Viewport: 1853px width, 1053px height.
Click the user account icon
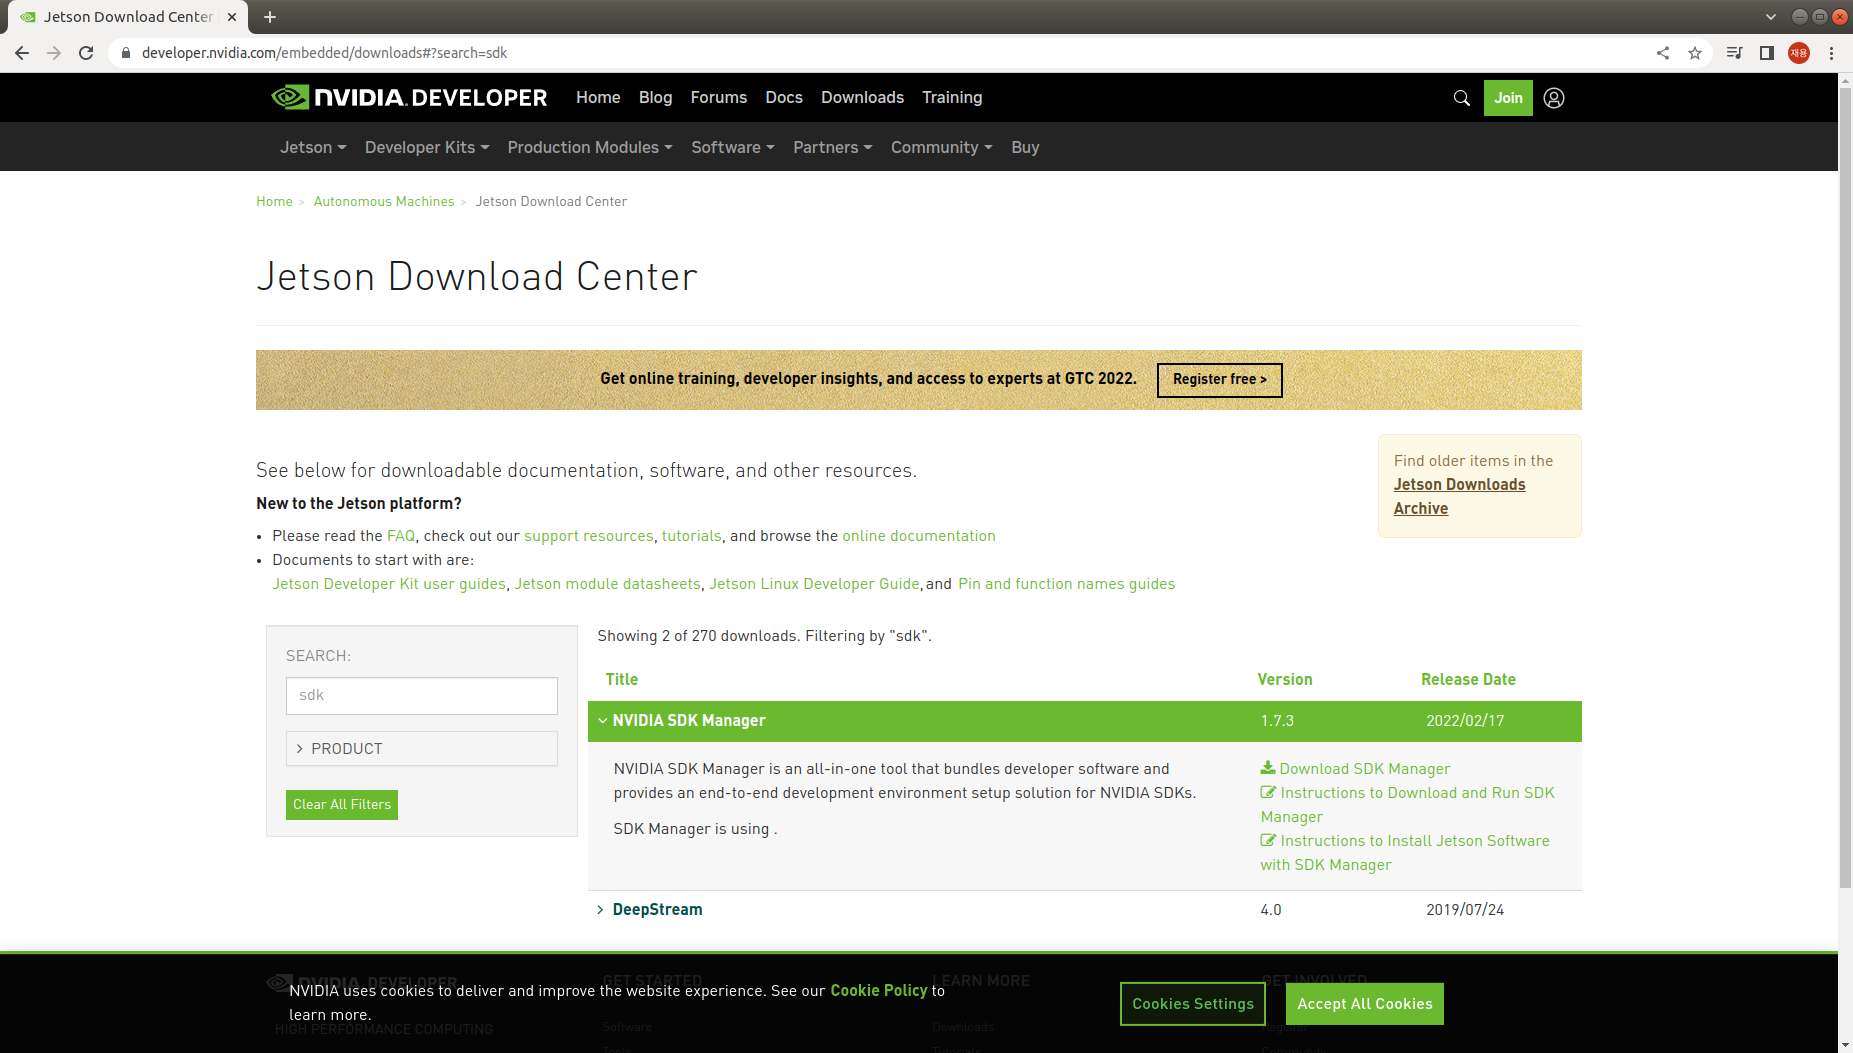coord(1554,98)
